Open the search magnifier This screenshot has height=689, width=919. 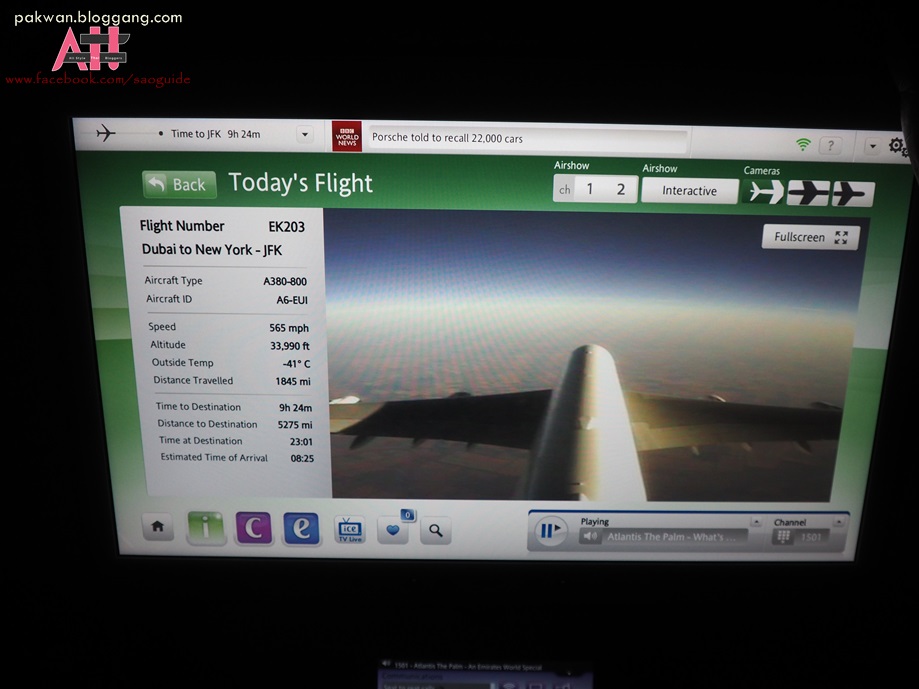435,531
